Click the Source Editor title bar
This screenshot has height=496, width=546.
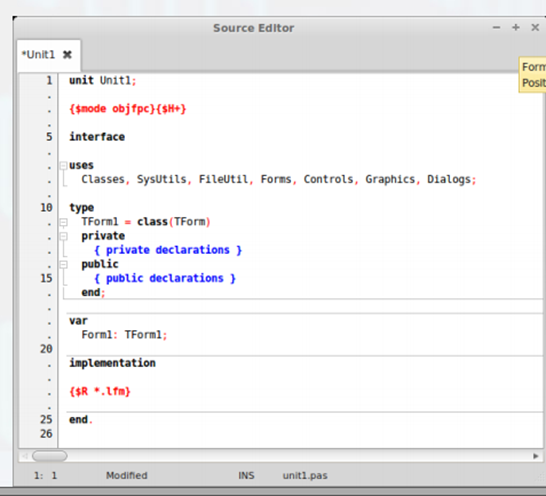pos(254,28)
